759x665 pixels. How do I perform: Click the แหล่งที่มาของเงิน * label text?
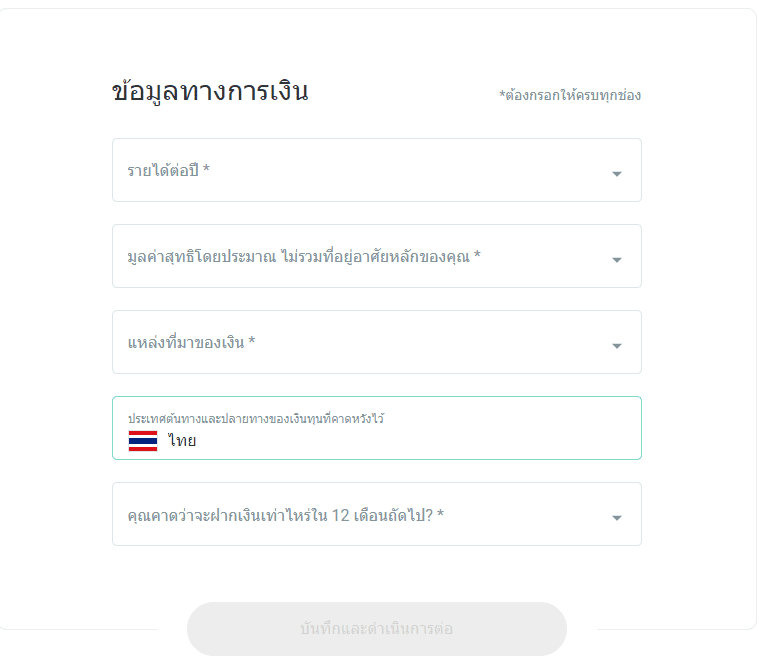click(191, 342)
